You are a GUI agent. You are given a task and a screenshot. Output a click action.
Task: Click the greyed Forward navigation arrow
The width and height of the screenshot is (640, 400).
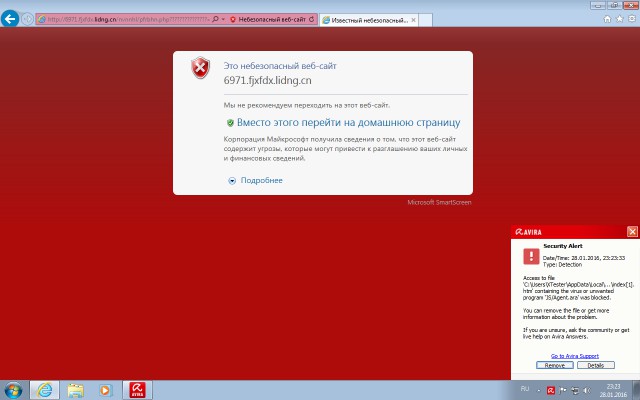[x=27, y=19]
